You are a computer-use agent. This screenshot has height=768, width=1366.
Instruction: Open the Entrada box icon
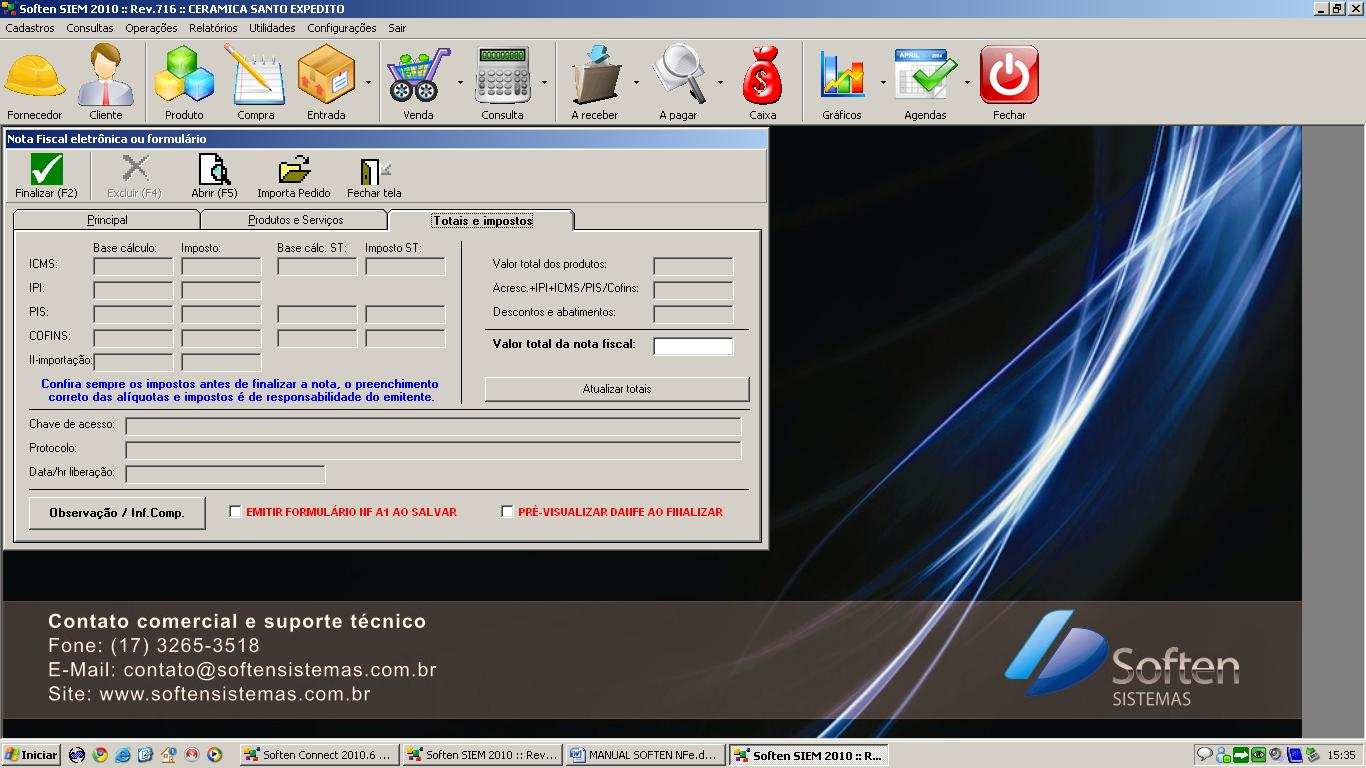pyautogui.click(x=326, y=76)
